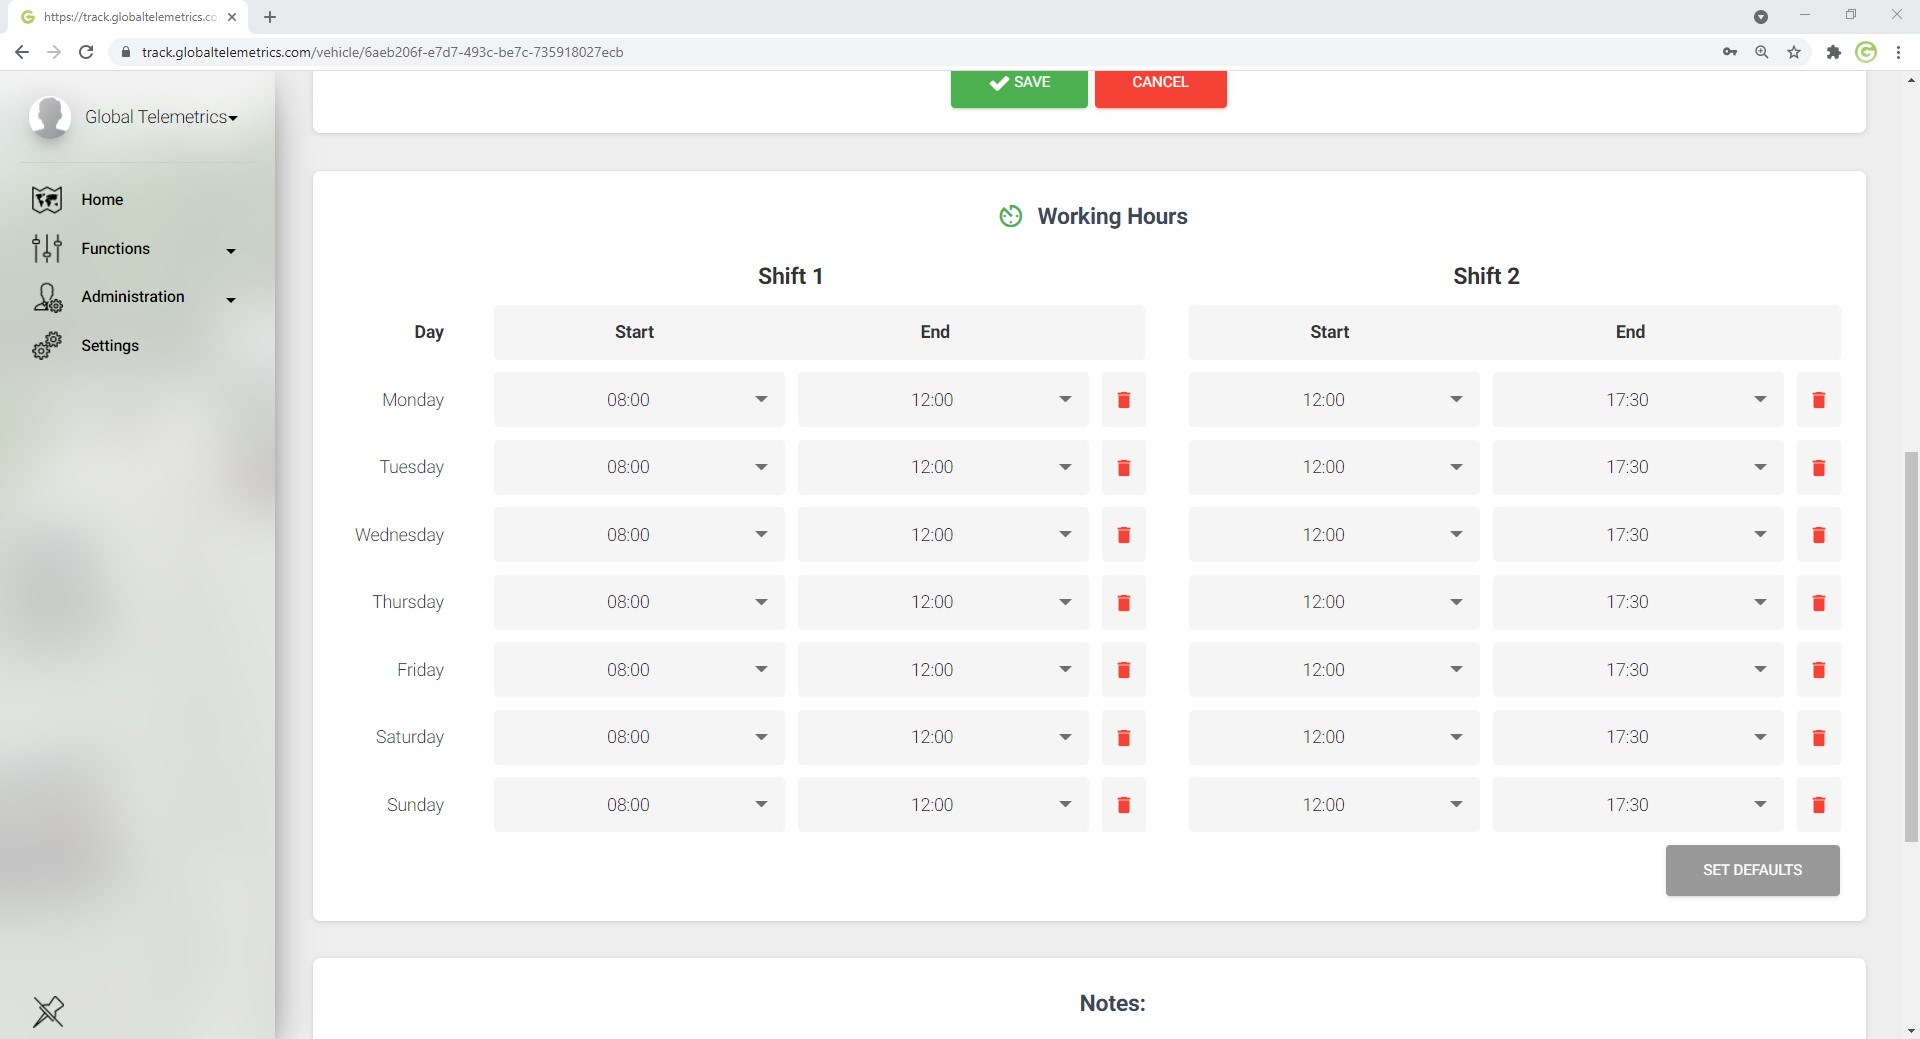Delete Monday's Shift 1 hours with trash icon
1920x1039 pixels.
tap(1123, 400)
